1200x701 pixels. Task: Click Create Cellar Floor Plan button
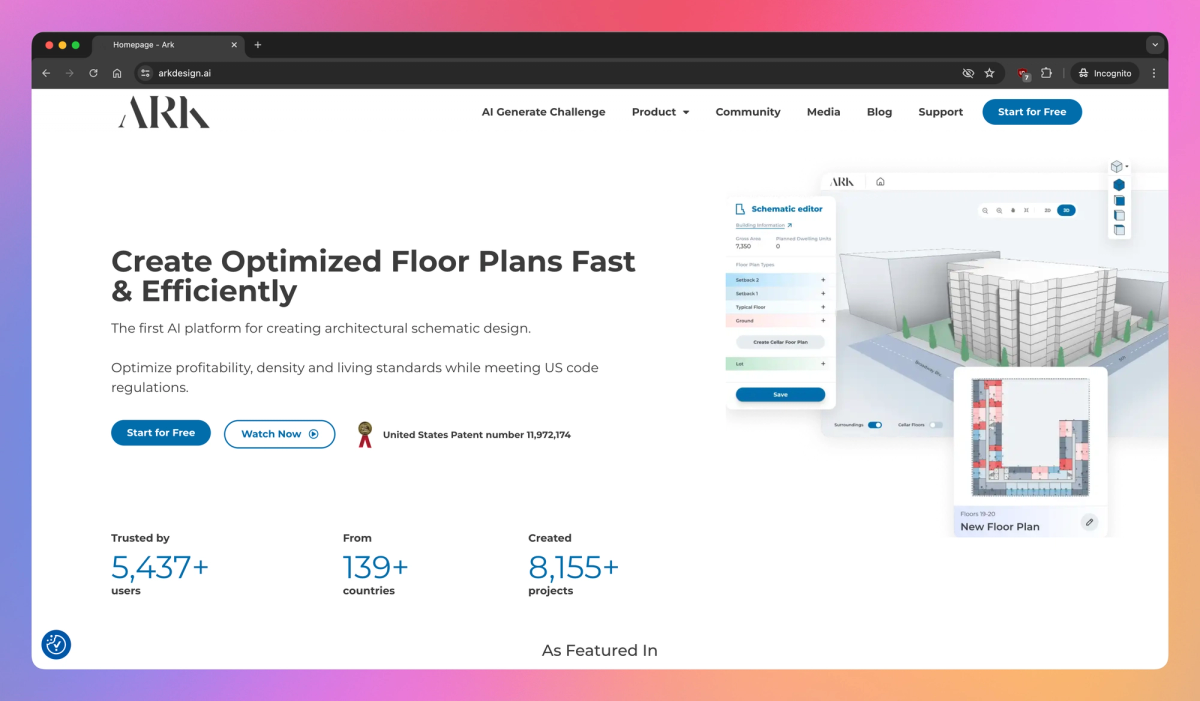point(780,342)
